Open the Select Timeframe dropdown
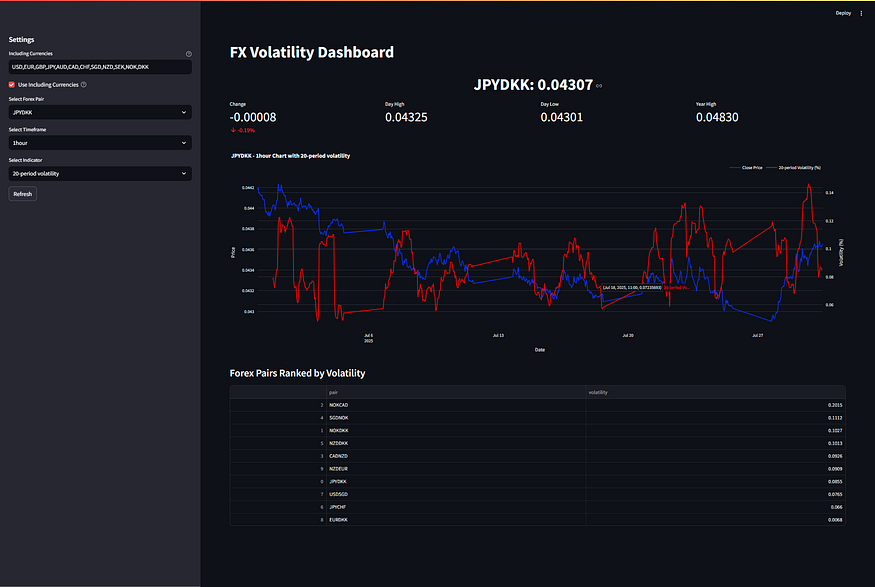The width and height of the screenshot is (875, 587). [100, 143]
